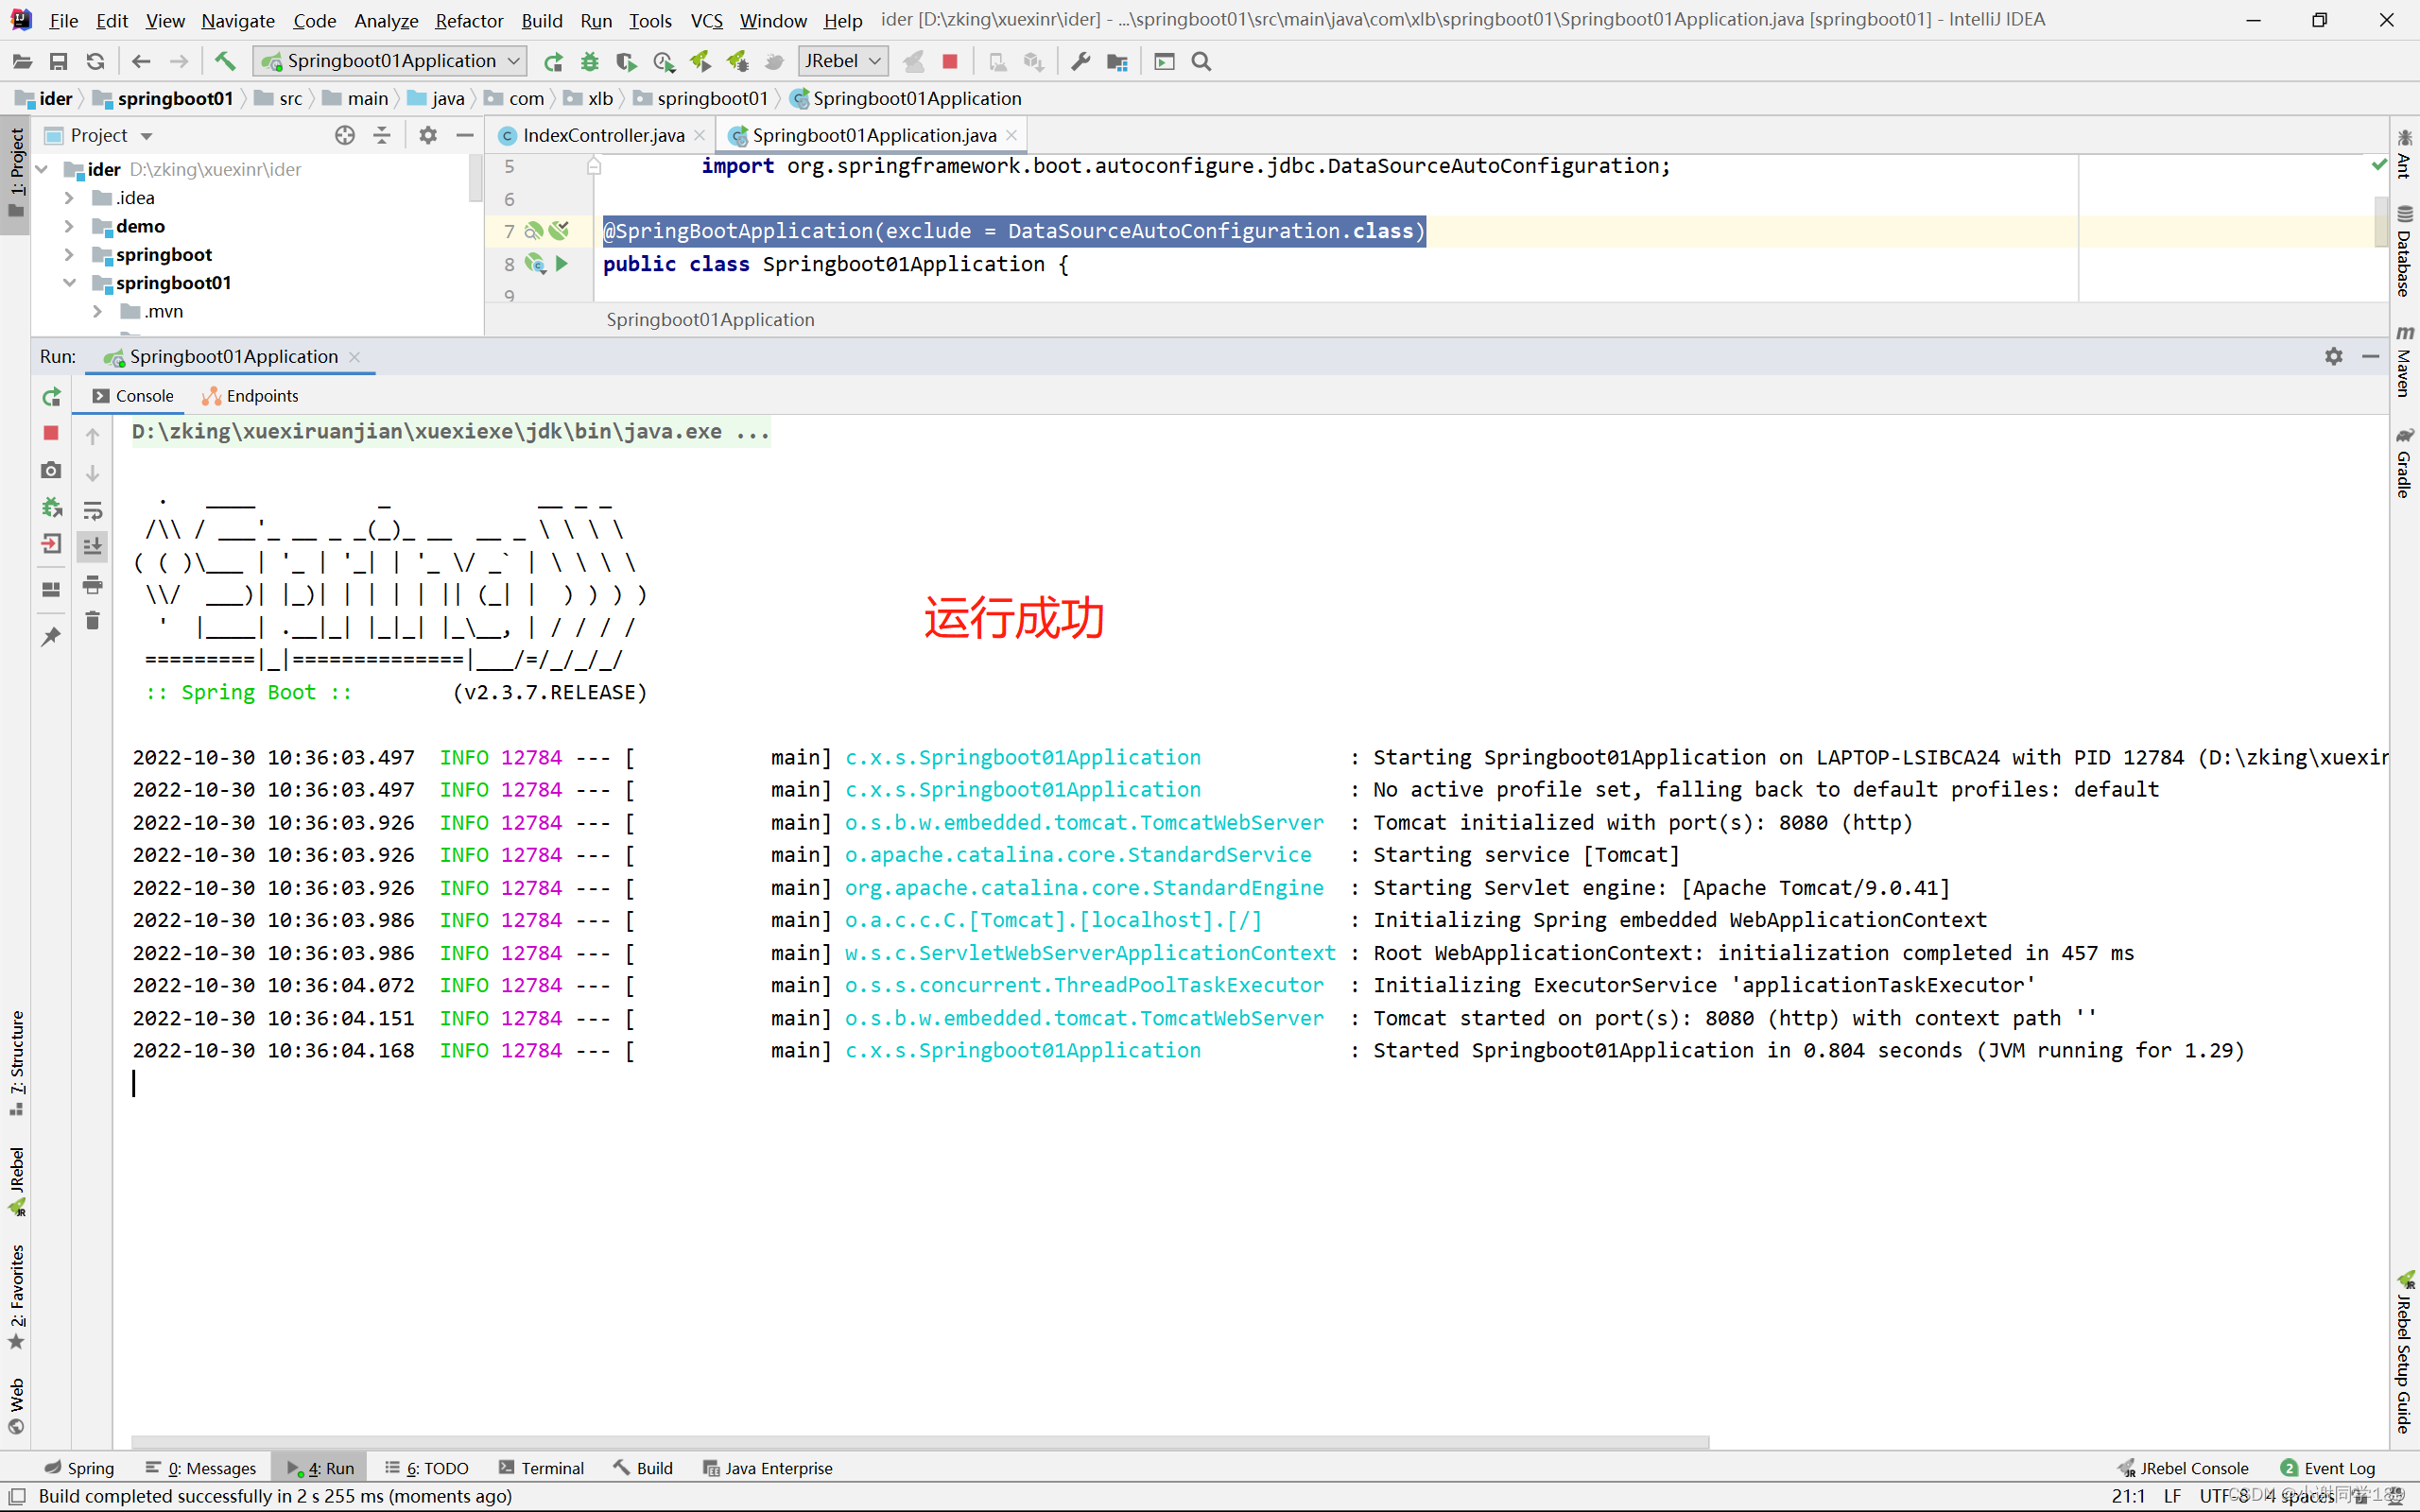Image resolution: width=2420 pixels, height=1512 pixels.
Task: Expand the demo module node
Action: click(x=70, y=226)
